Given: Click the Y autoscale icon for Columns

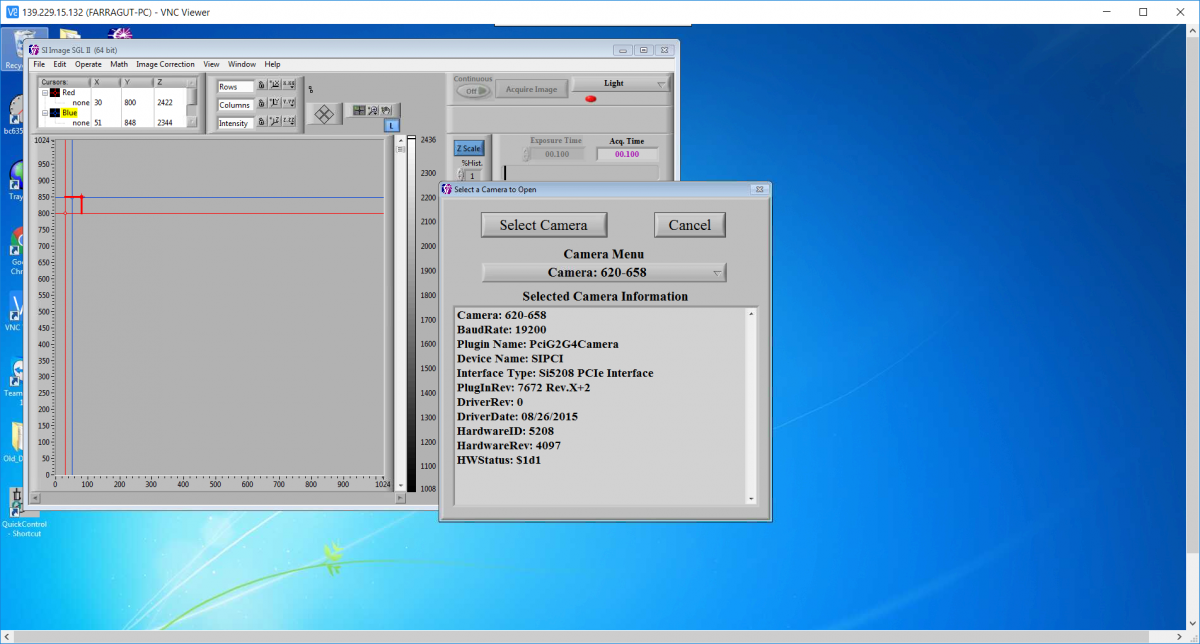Looking at the screenshot, I should [x=274, y=104].
